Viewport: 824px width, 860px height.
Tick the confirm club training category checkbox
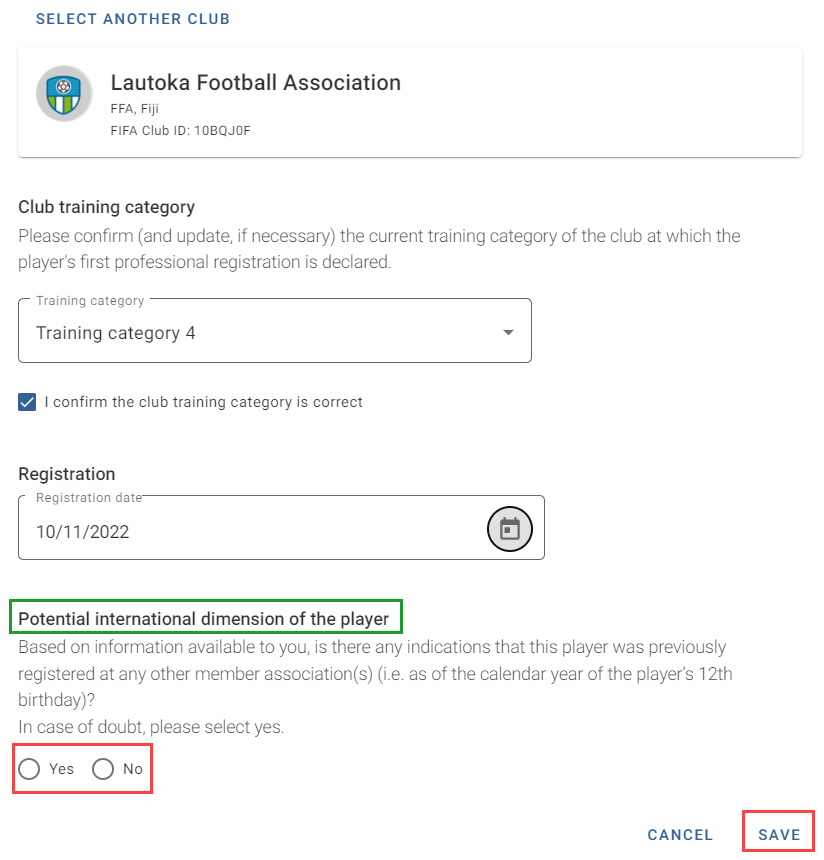coord(27,402)
